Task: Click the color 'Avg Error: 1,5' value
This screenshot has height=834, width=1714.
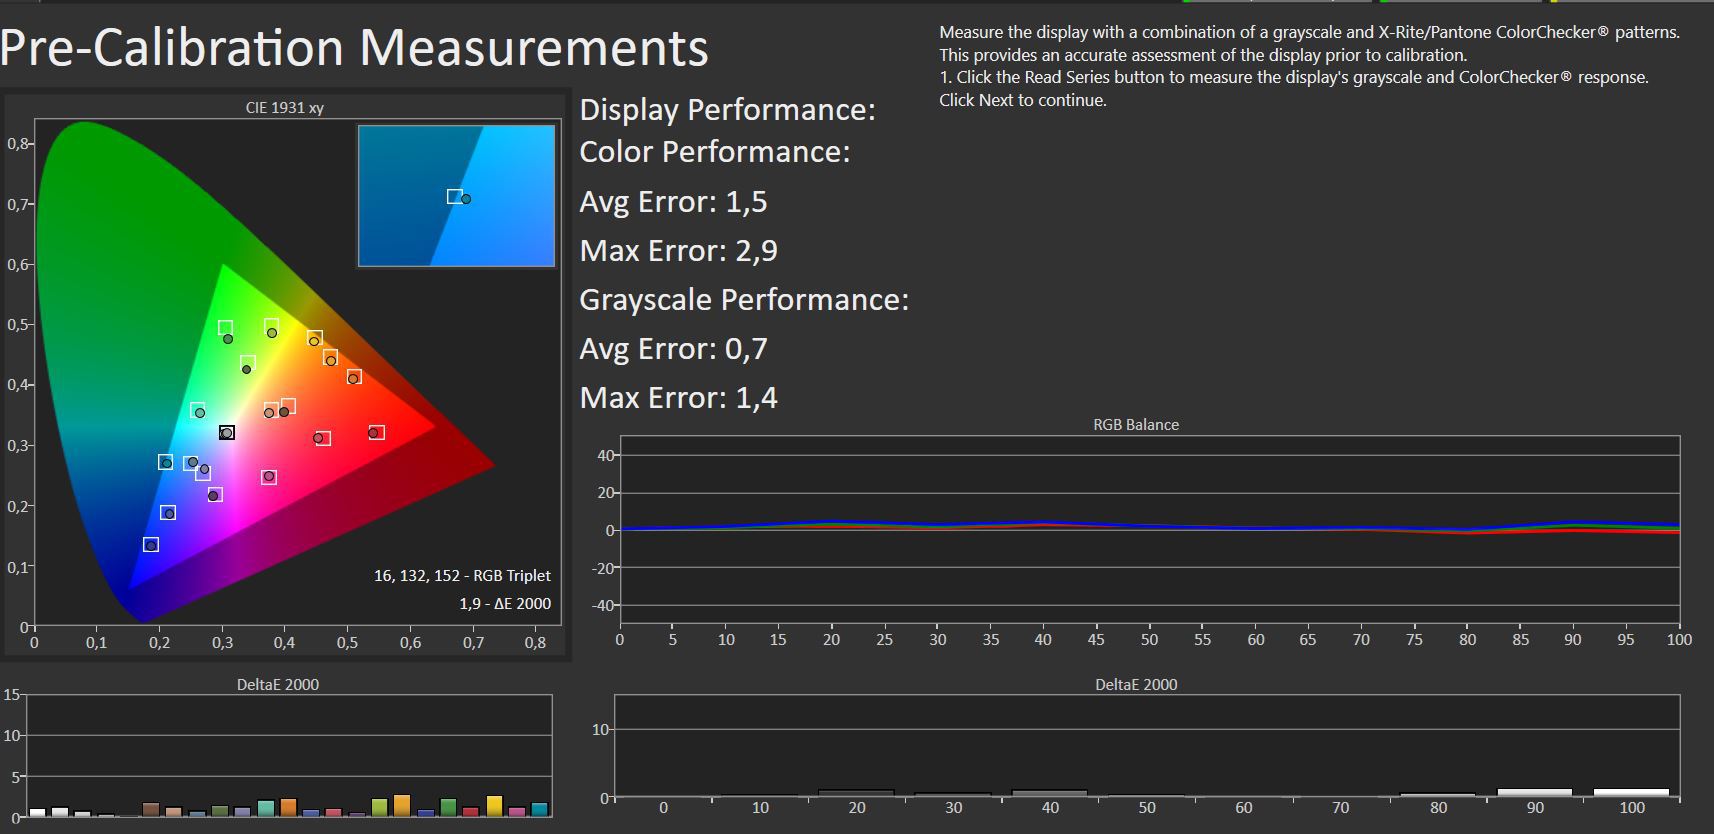Action: [673, 202]
